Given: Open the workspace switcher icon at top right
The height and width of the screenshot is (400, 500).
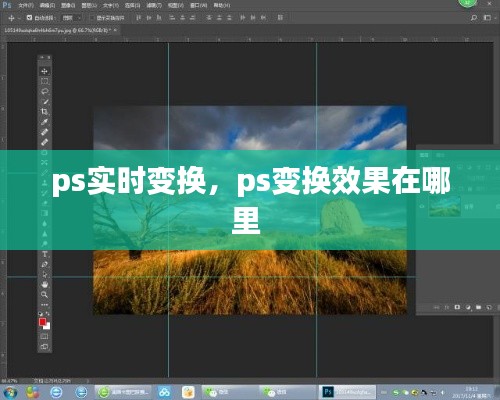Looking at the screenshot, I should [x=487, y=18].
